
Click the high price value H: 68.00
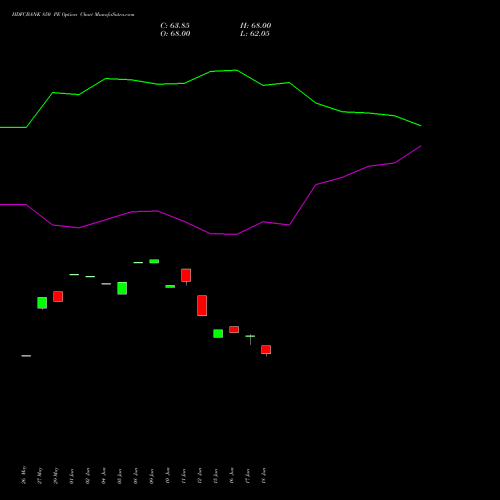(x=256, y=26)
